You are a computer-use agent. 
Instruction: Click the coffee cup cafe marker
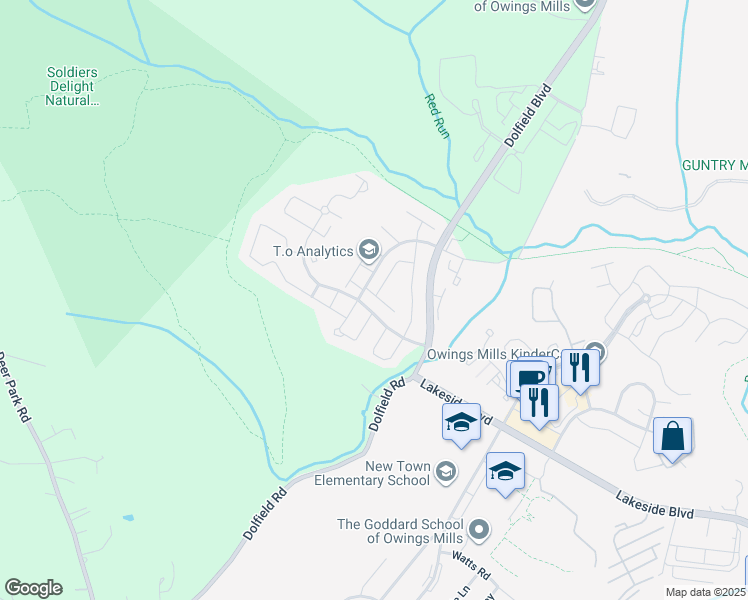pos(530,378)
